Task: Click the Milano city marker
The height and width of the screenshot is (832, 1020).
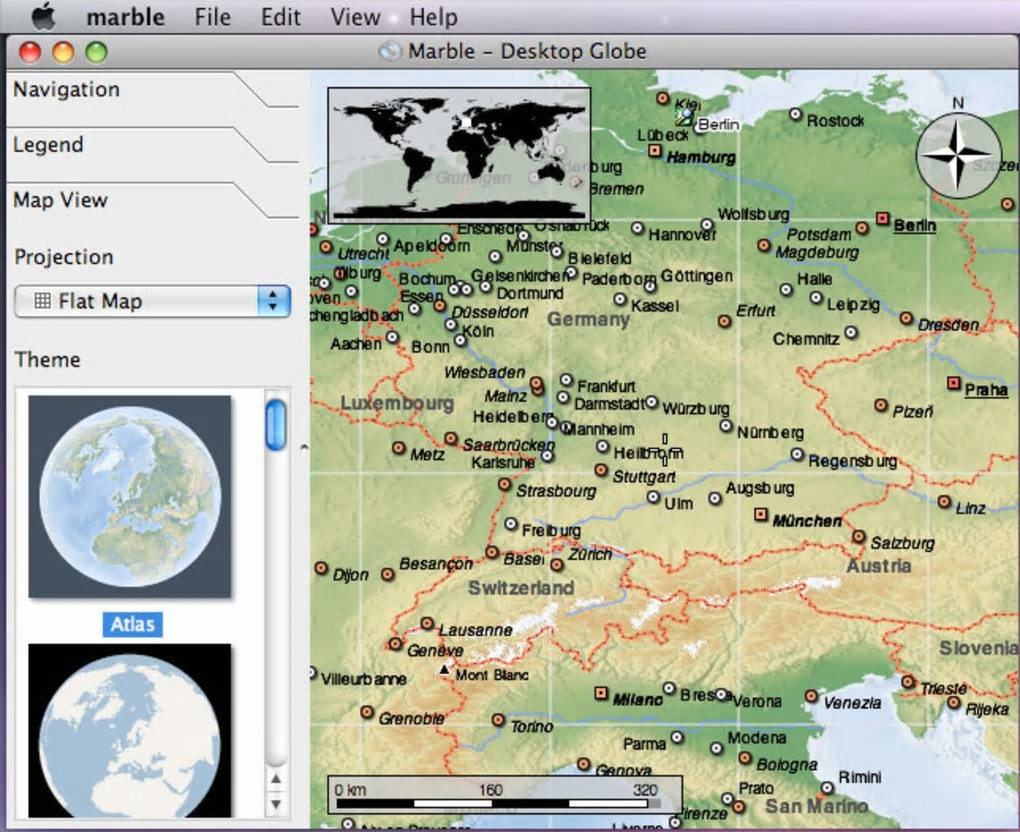Action: (601, 692)
